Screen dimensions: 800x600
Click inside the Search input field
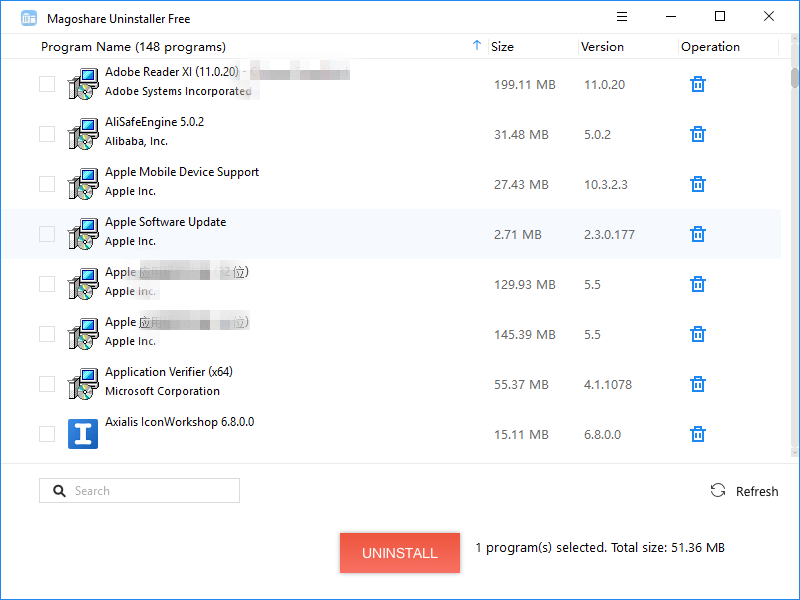tap(150, 491)
